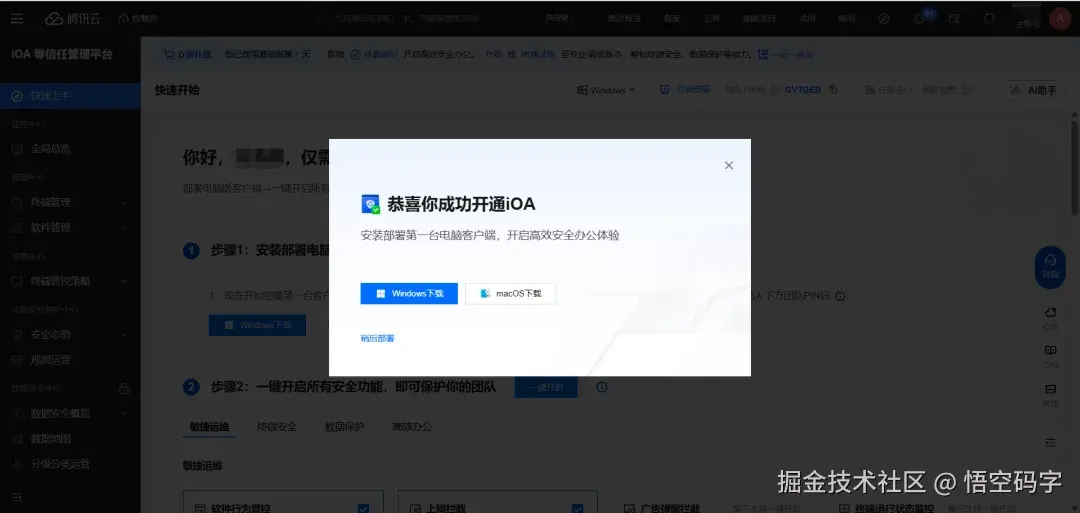Switch to the 高效办公 tab

[x=412, y=426]
